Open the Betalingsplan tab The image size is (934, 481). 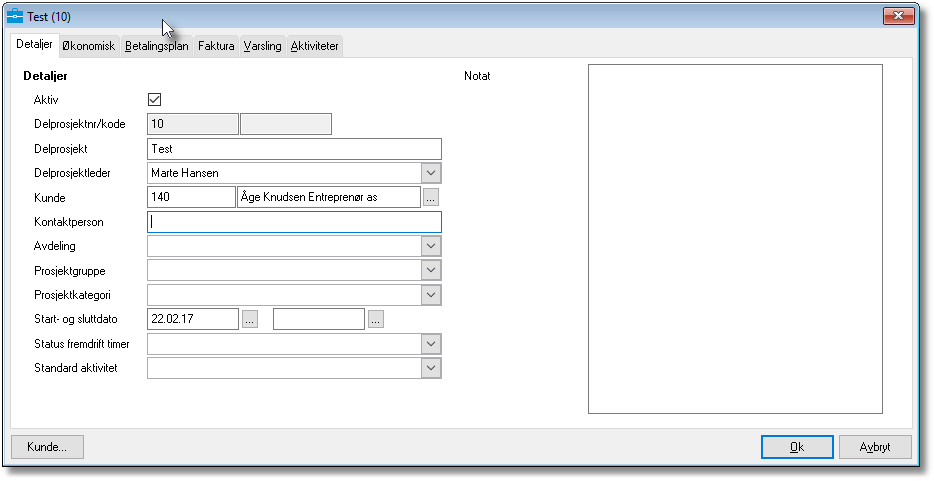157,46
